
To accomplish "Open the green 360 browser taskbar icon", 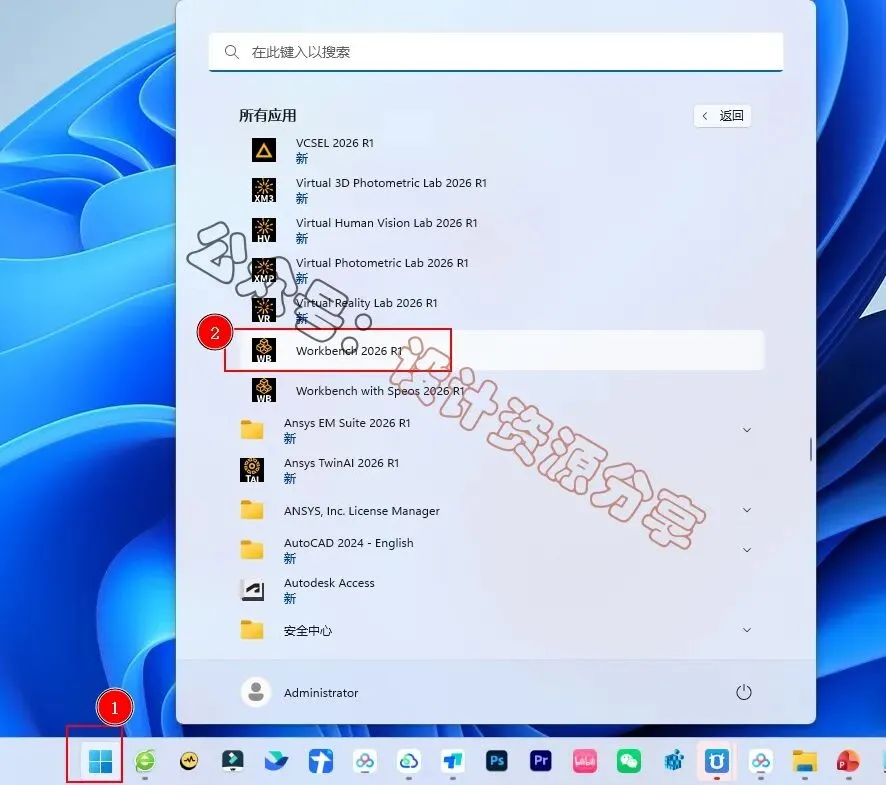I will pos(145,761).
